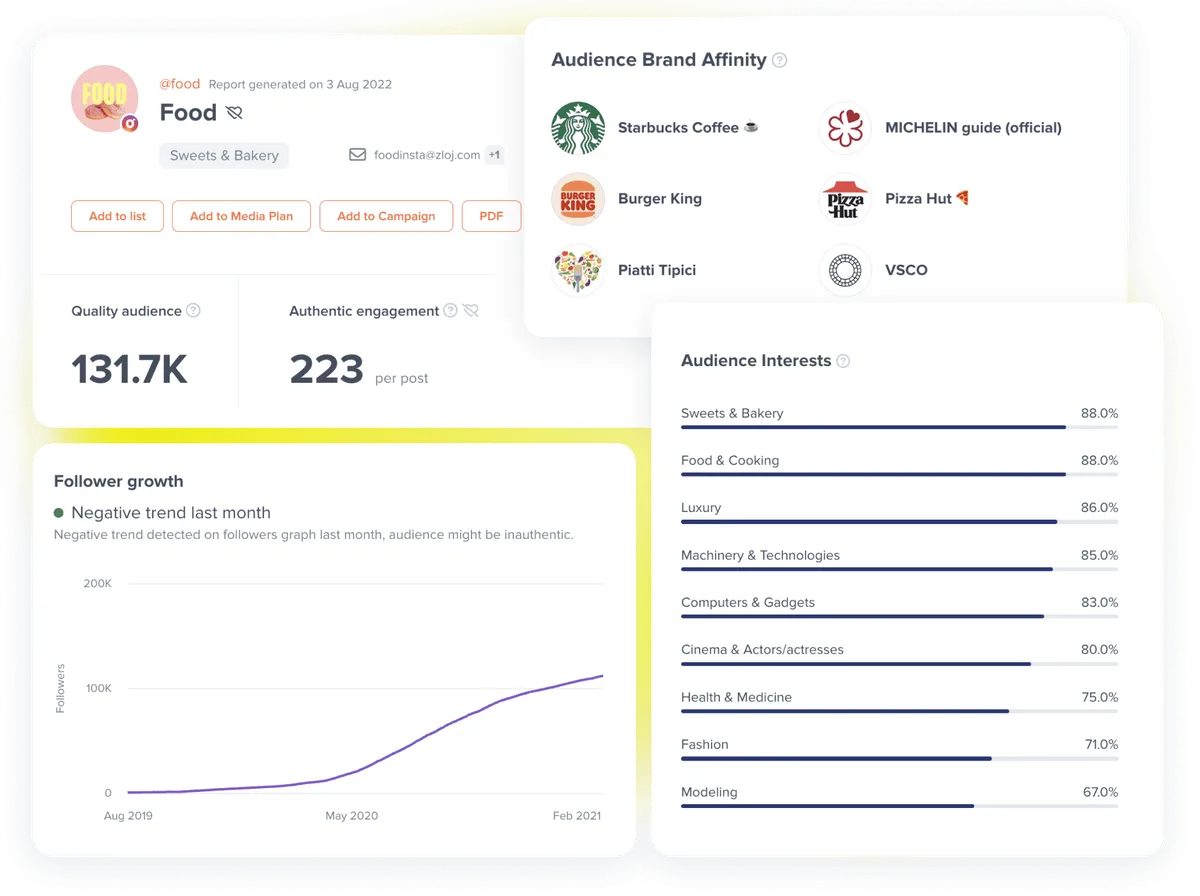This screenshot has height=896, width=1200.
Task: Click the email envelope icon
Action: [x=357, y=155]
